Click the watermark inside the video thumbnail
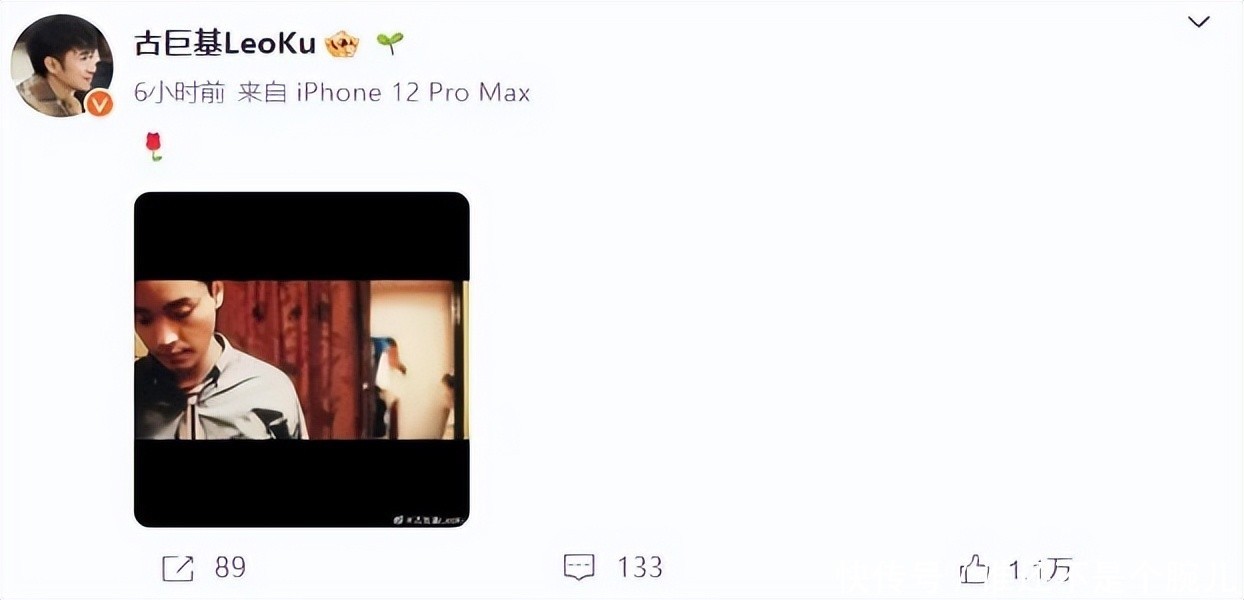This screenshot has width=1244, height=600. tap(429, 519)
